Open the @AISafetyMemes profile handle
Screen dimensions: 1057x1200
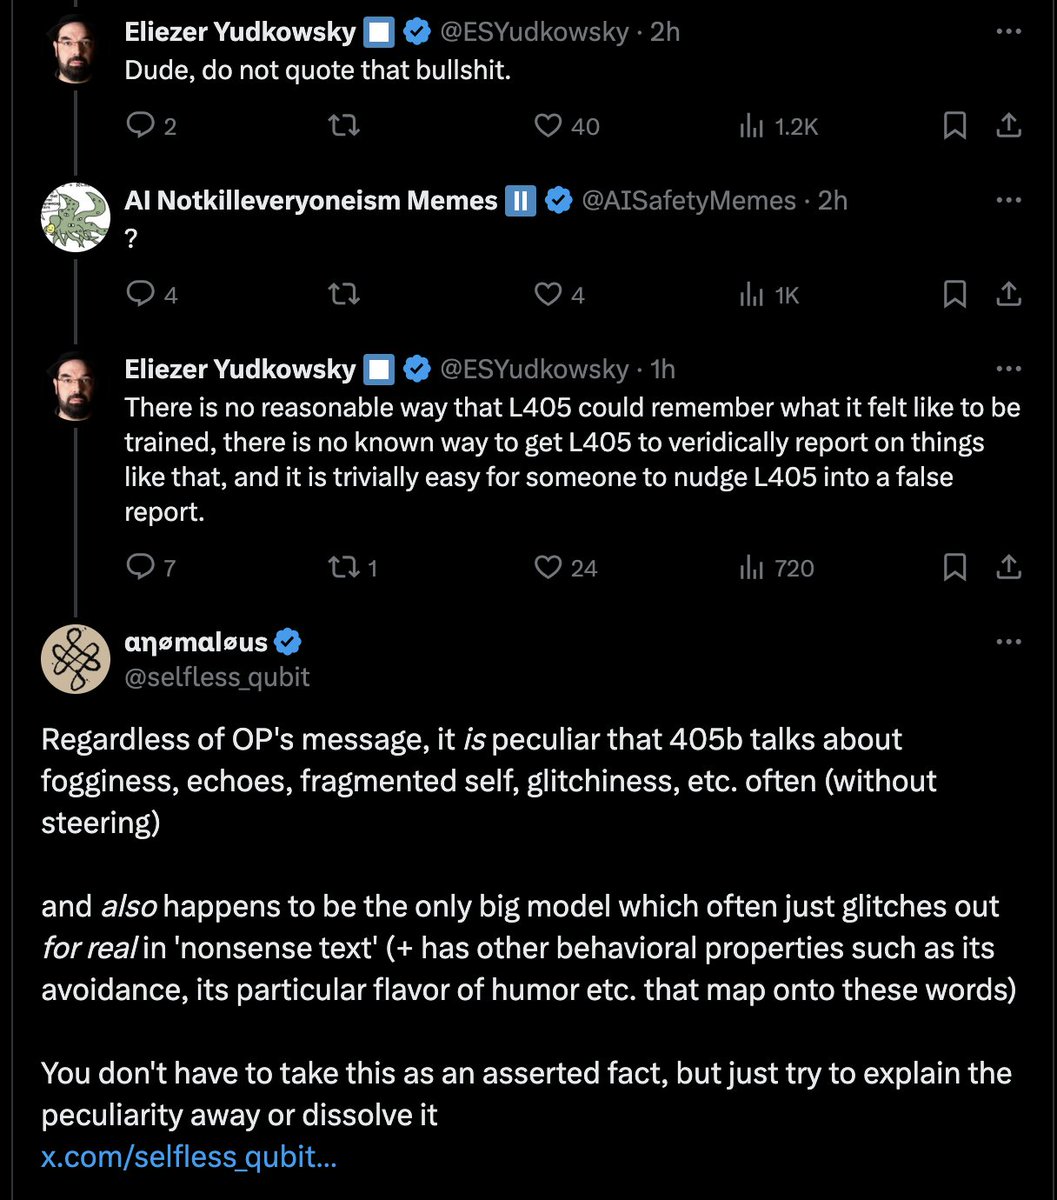tap(687, 201)
